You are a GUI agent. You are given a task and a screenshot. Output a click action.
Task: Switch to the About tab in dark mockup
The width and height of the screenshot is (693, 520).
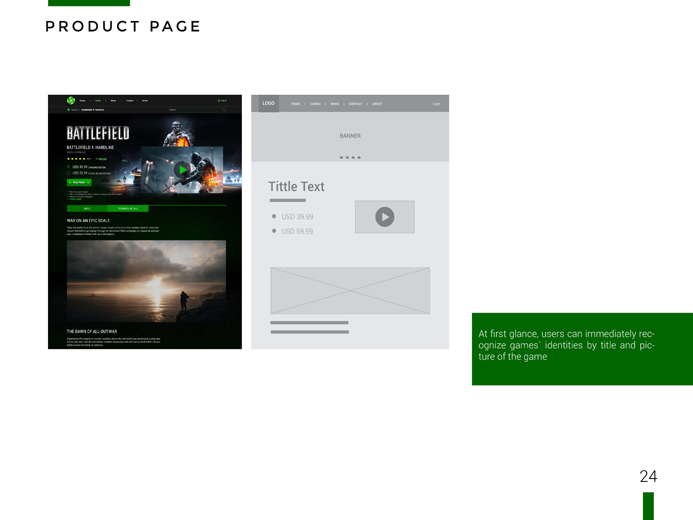pyautogui.click(x=87, y=209)
